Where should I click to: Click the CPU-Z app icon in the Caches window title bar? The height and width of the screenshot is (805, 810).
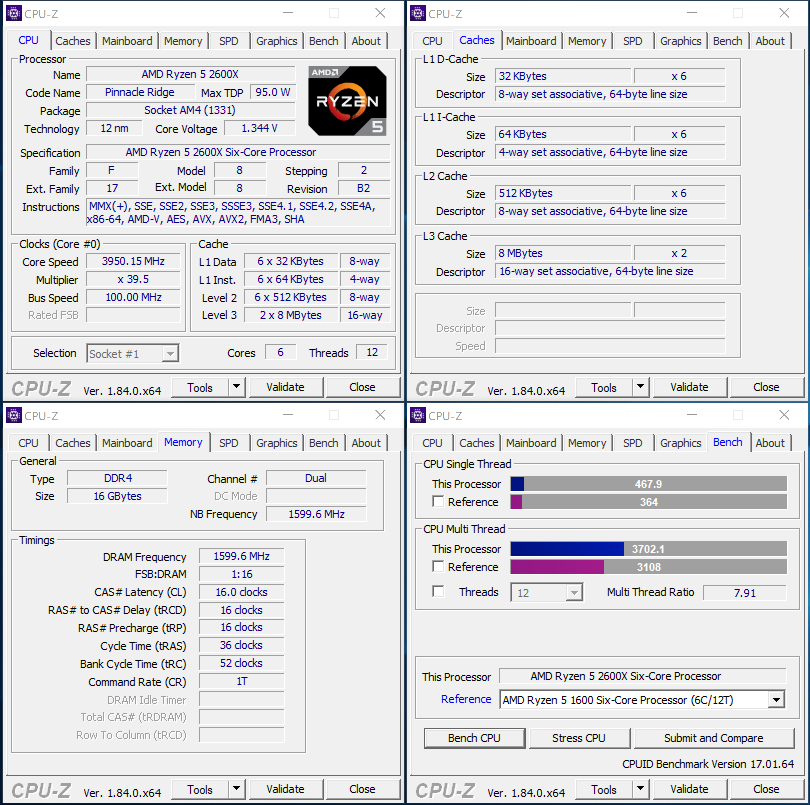pos(418,13)
